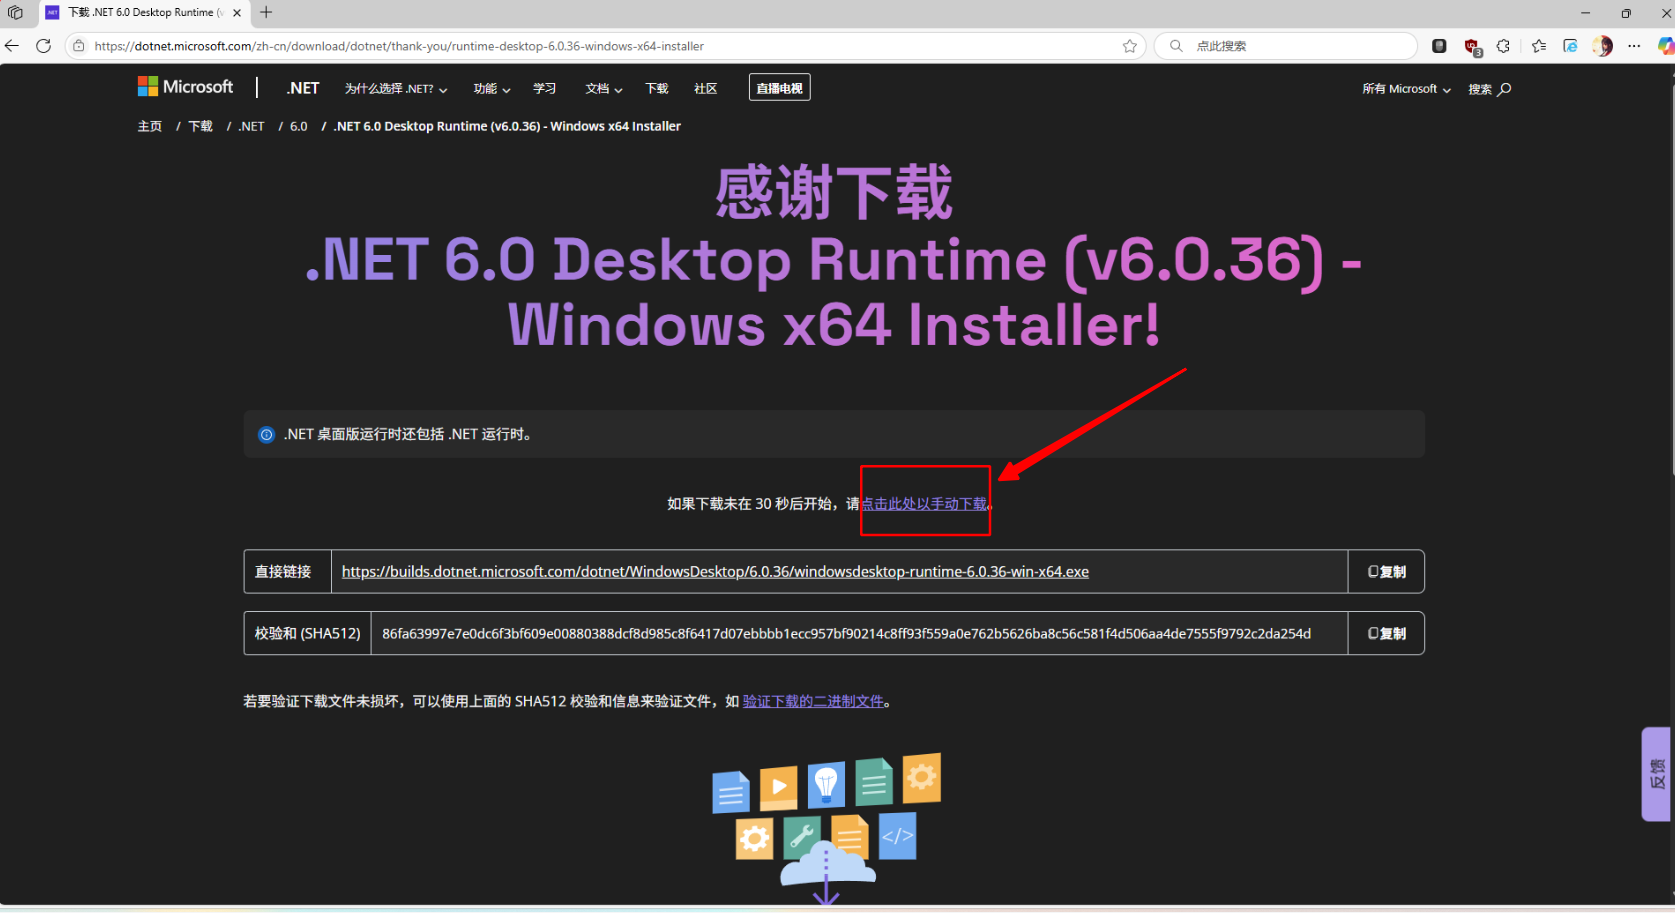Image resolution: width=1675 pixels, height=913 pixels.
Task: Click the 直播电视 button
Action: pos(779,88)
